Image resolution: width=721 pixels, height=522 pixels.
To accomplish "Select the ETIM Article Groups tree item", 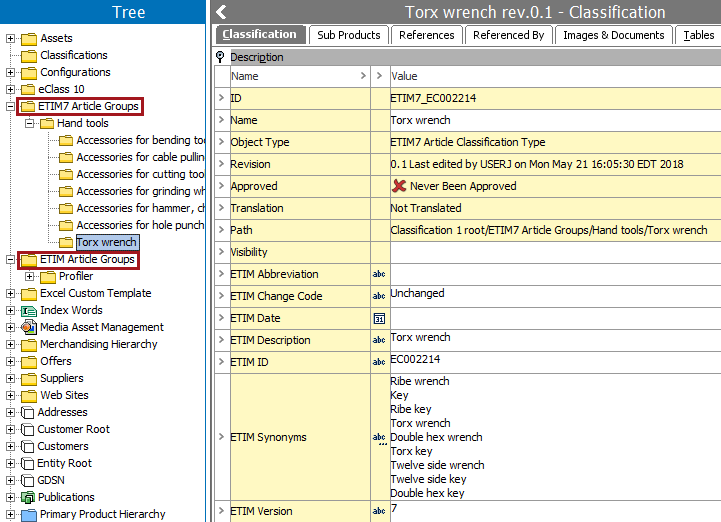I will coord(87,260).
